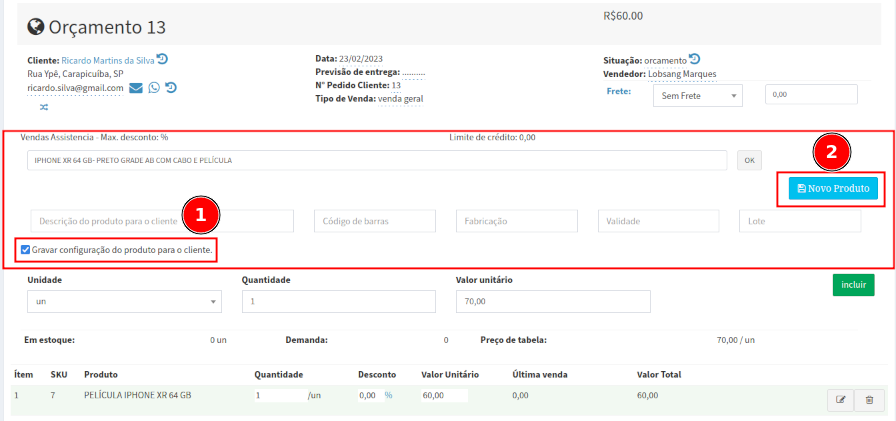Click the vendedor name Lobsang Marques
Image resolution: width=896 pixels, height=421 pixels.
pos(682,73)
